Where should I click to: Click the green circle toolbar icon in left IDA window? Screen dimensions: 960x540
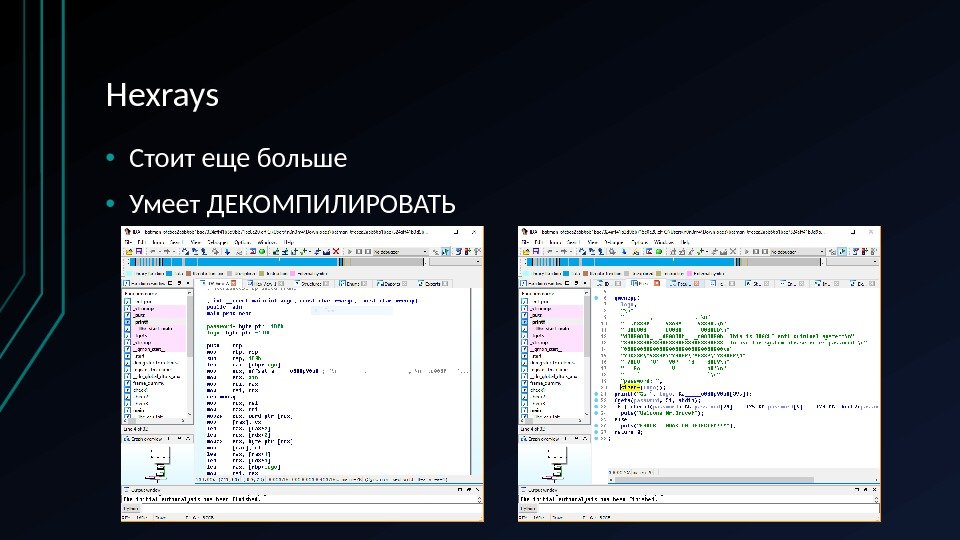pyautogui.click(x=262, y=252)
